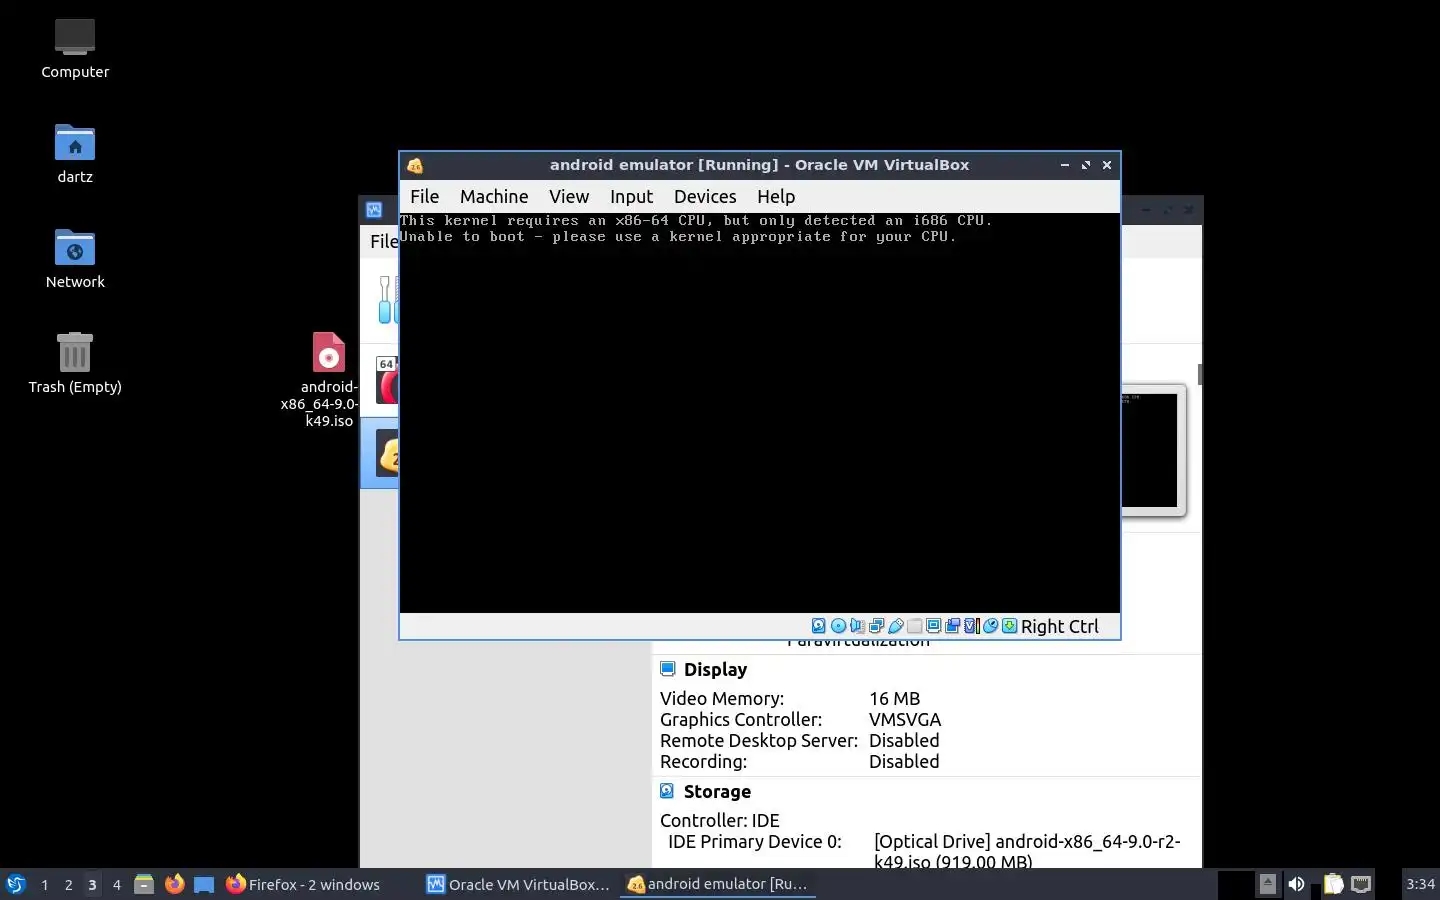Image resolution: width=1440 pixels, height=900 pixels.
Task: Click the Right Ctrl host key label
Action: coord(1059,626)
